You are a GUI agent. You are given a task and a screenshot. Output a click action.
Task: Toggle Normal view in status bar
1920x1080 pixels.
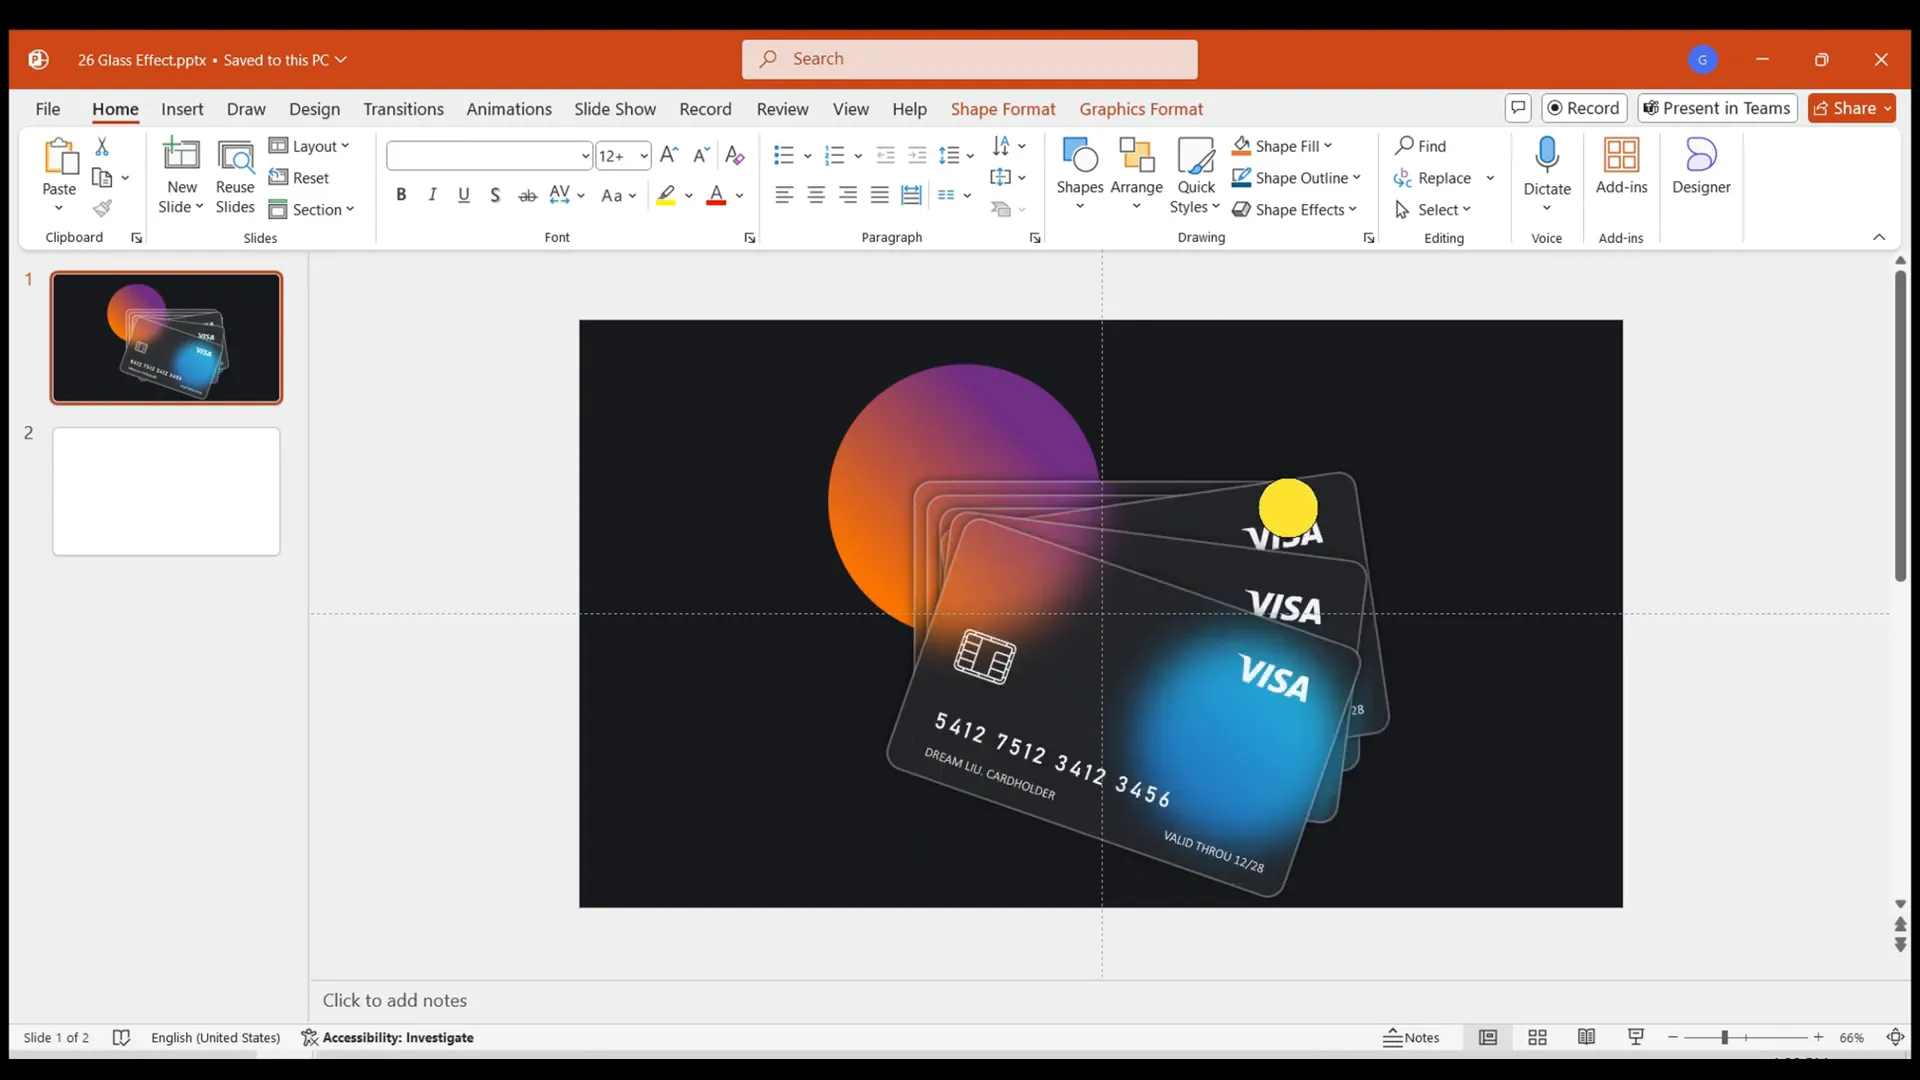click(x=1488, y=1038)
